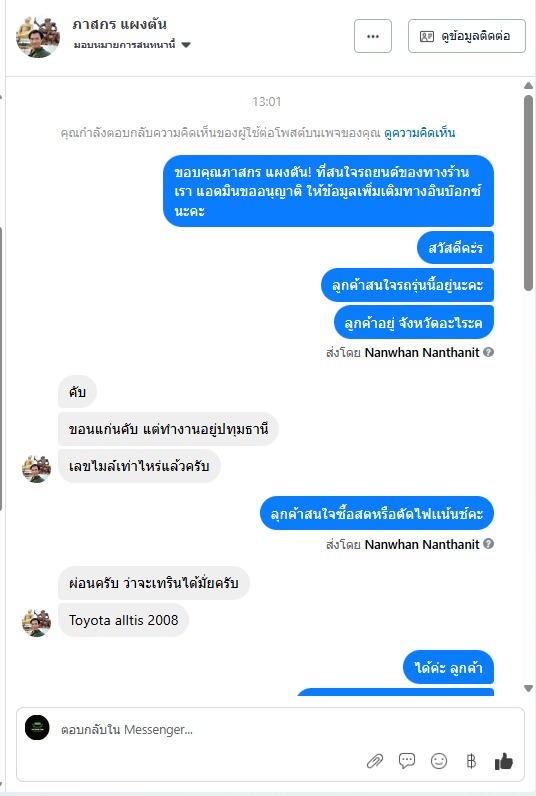Open ภาสกร แผงตัน profile picture in header
This screenshot has width=536, height=796.
(x=38, y=36)
